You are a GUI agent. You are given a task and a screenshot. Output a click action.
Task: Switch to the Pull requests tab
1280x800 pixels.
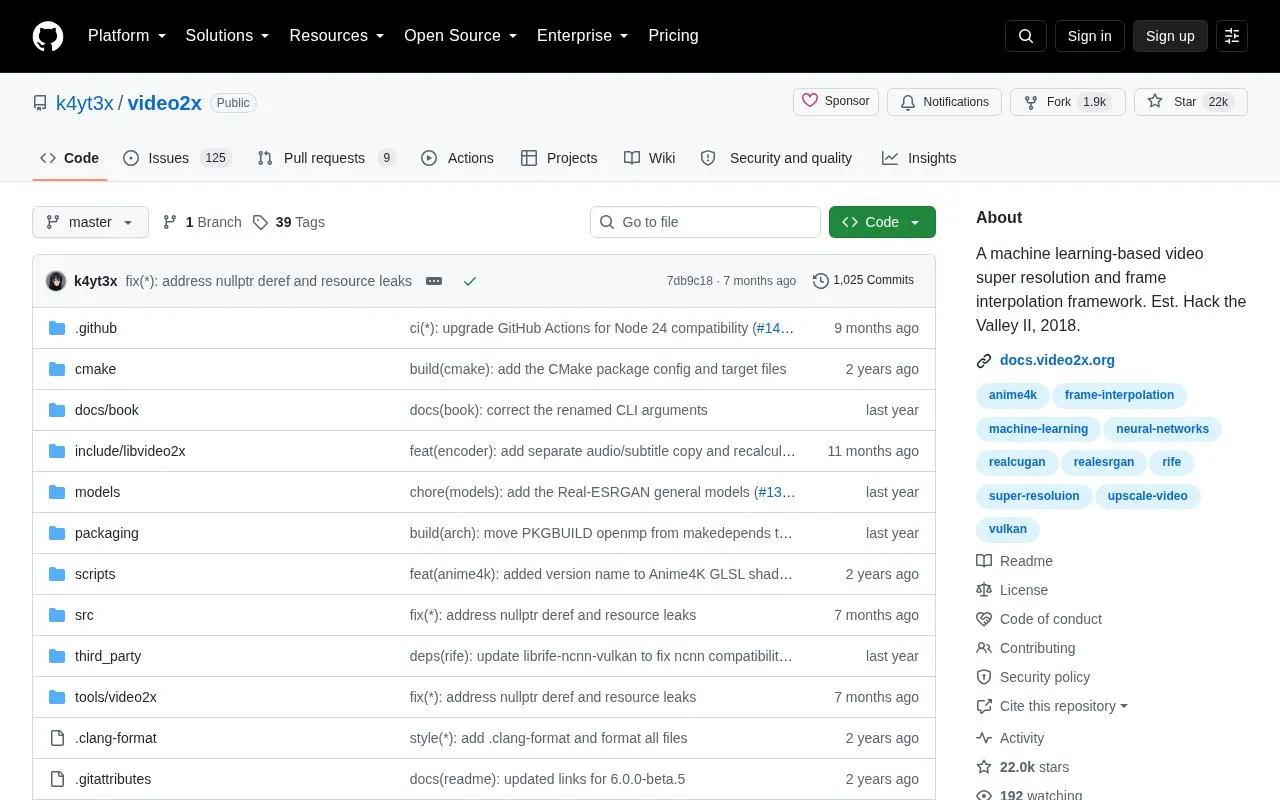pos(326,158)
